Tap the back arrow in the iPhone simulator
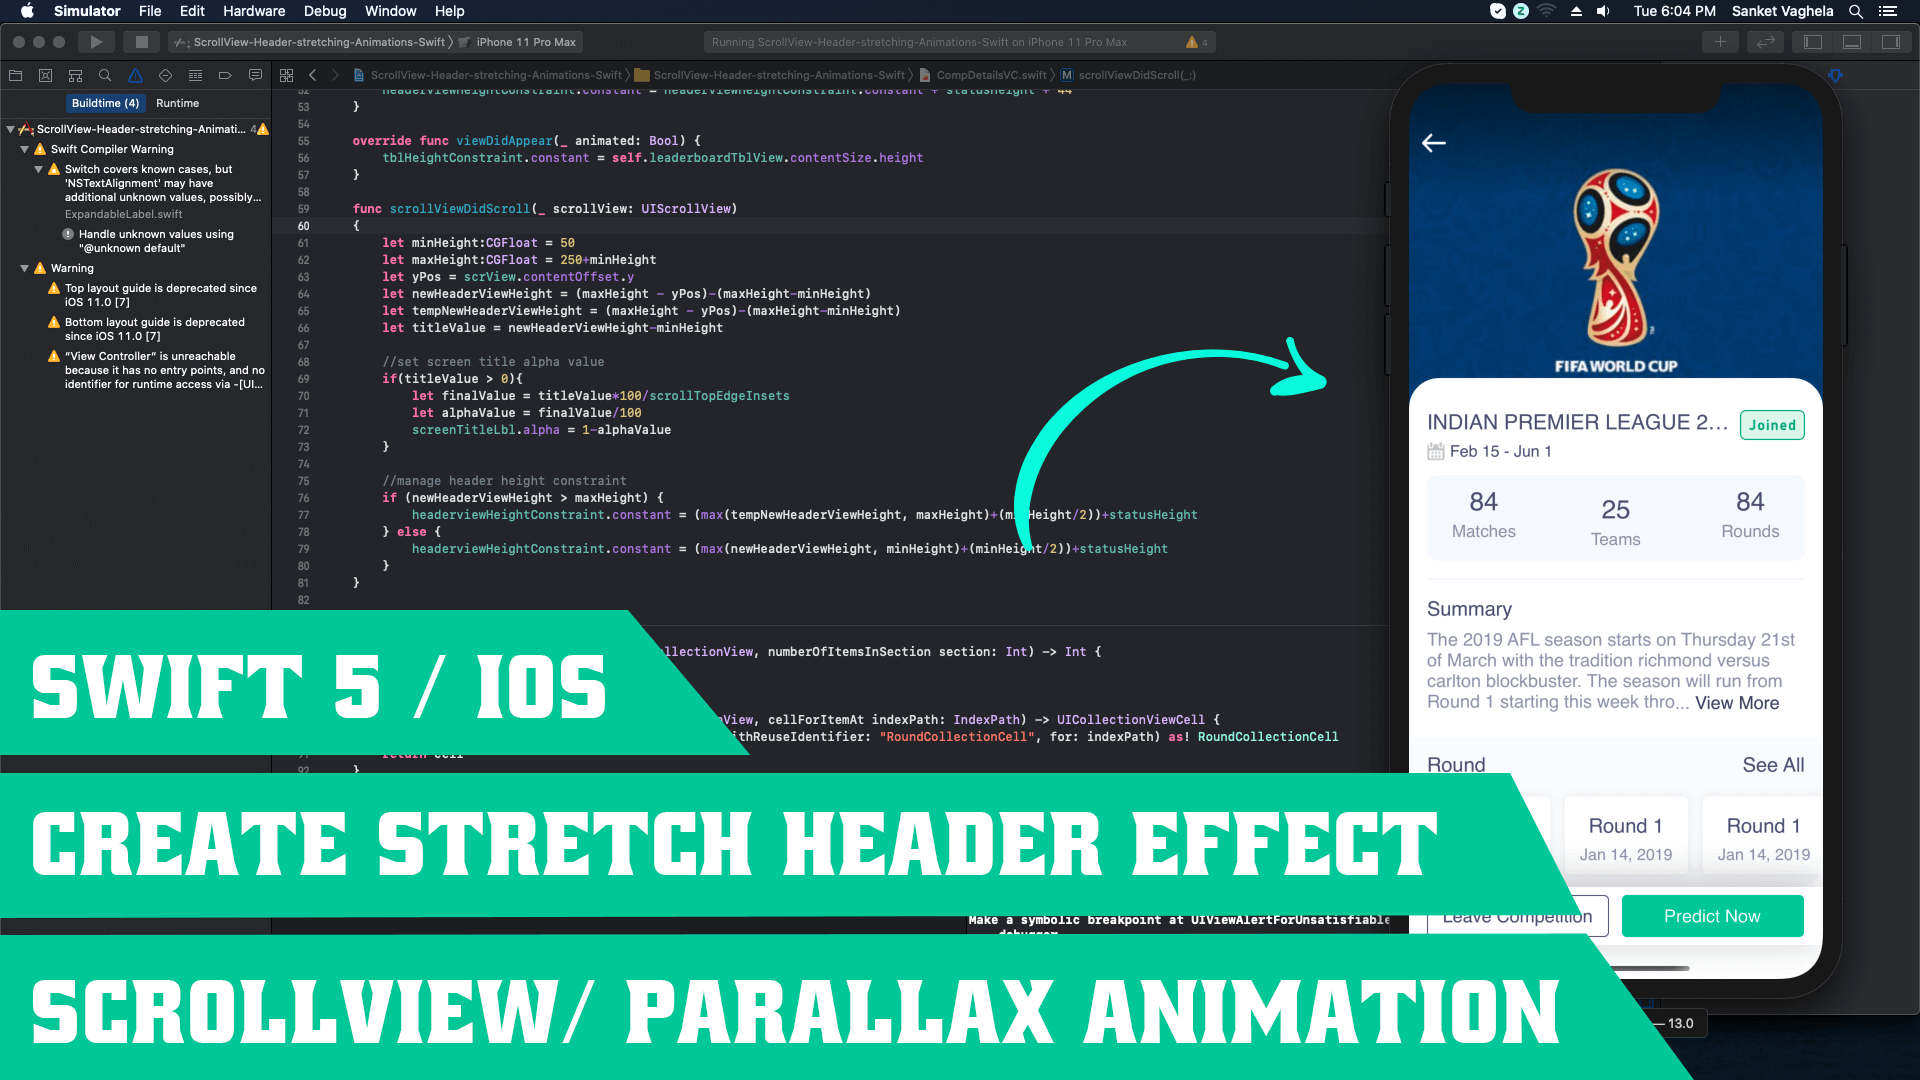Viewport: 1920px width, 1080px height. click(x=1434, y=143)
